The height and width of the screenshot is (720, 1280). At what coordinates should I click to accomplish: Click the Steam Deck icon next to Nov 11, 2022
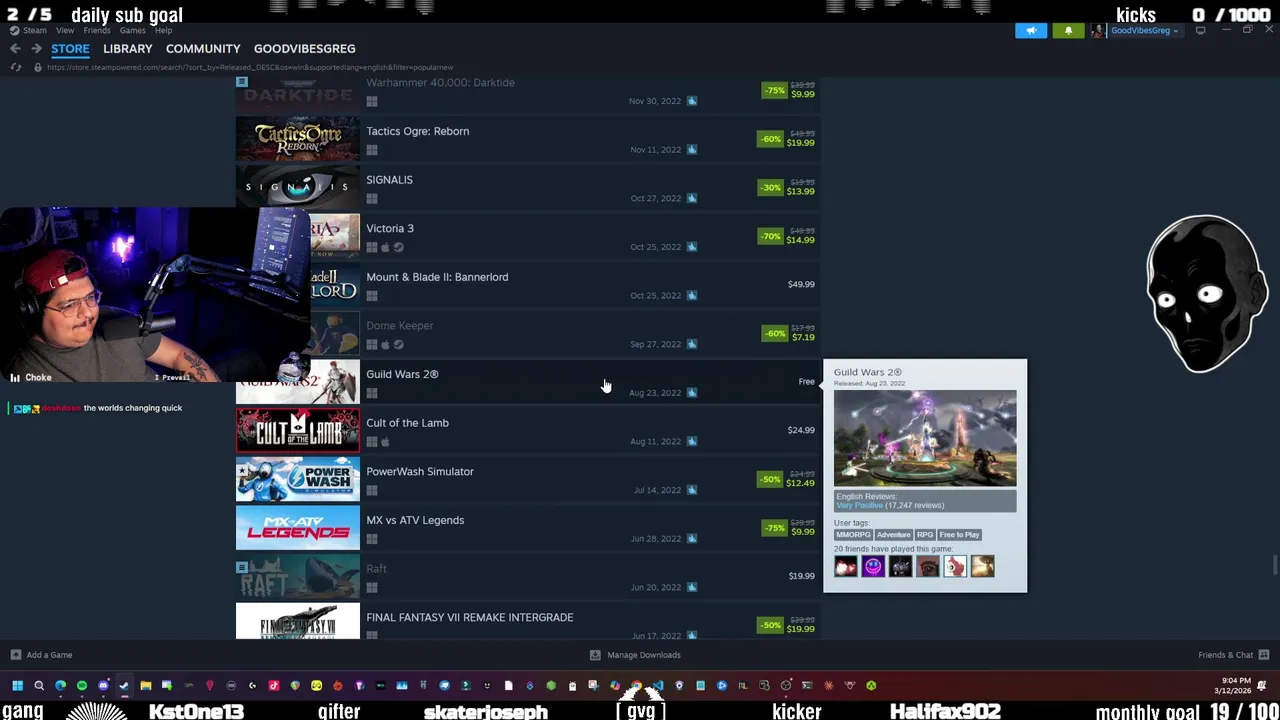click(691, 150)
